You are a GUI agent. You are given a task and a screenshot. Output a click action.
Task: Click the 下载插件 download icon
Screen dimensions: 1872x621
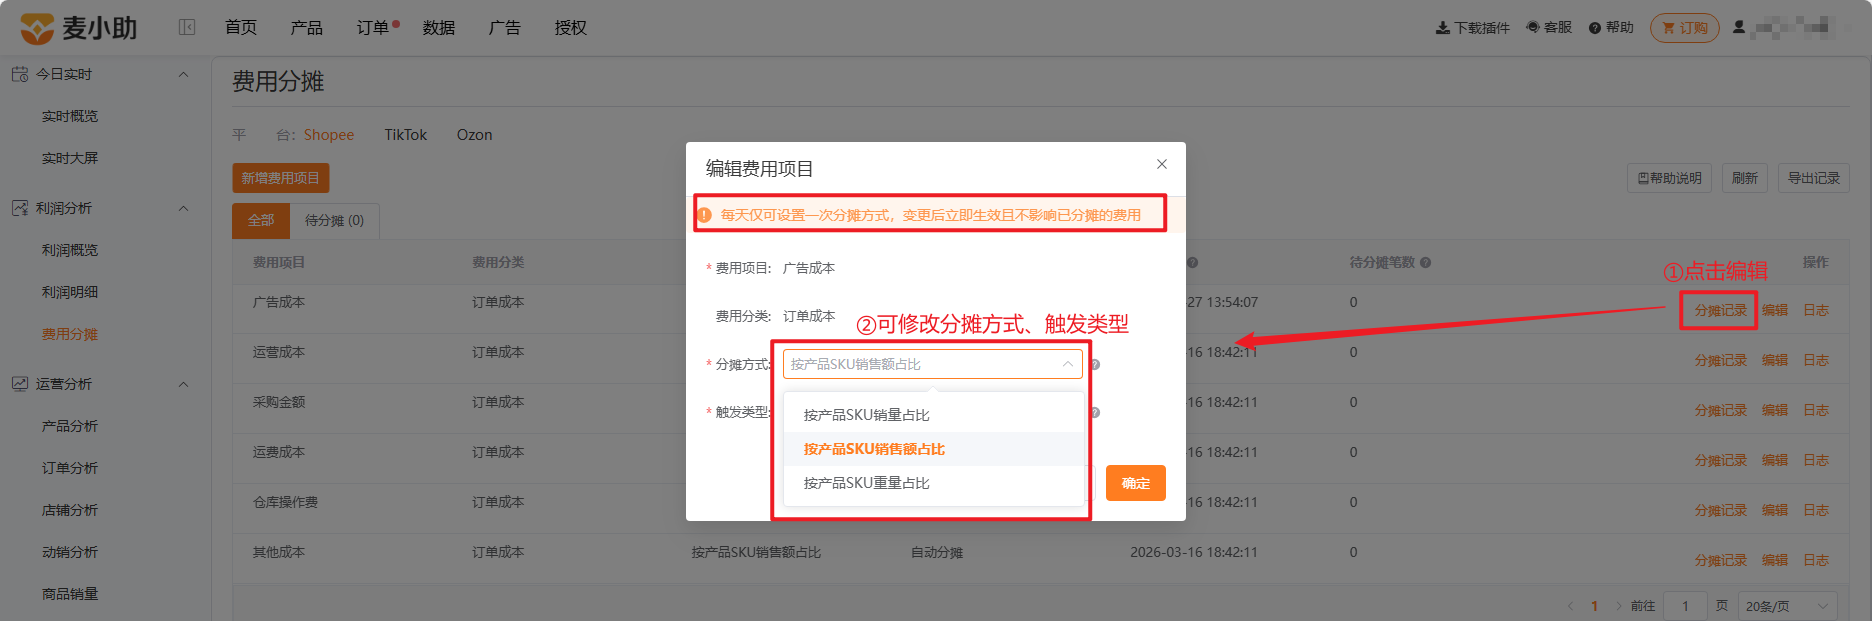(1442, 28)
